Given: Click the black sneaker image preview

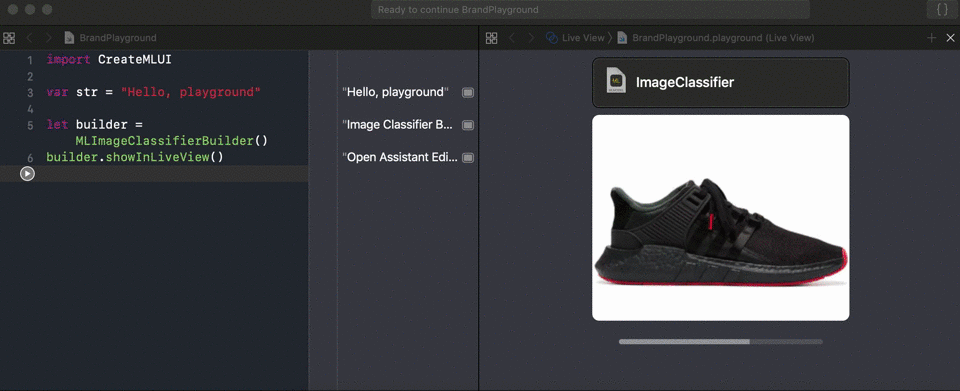Looking at the screenshot, I should coord(721,218).
